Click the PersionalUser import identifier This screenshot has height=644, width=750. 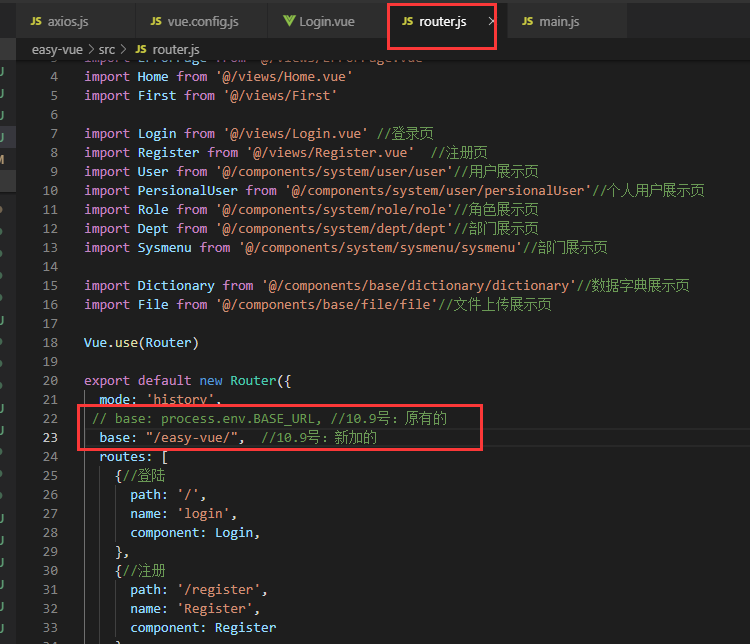point(188,191)
